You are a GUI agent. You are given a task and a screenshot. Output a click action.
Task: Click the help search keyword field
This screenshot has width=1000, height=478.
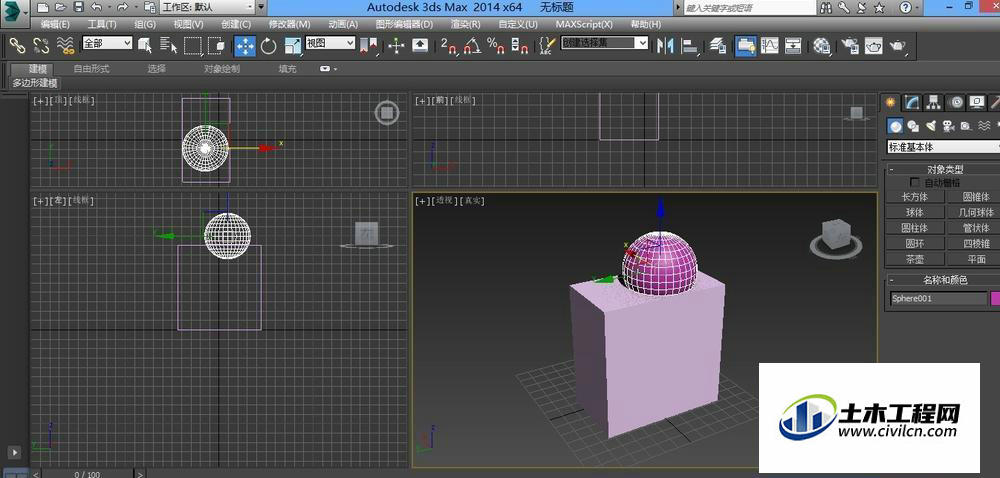click(x=749, y=8)
